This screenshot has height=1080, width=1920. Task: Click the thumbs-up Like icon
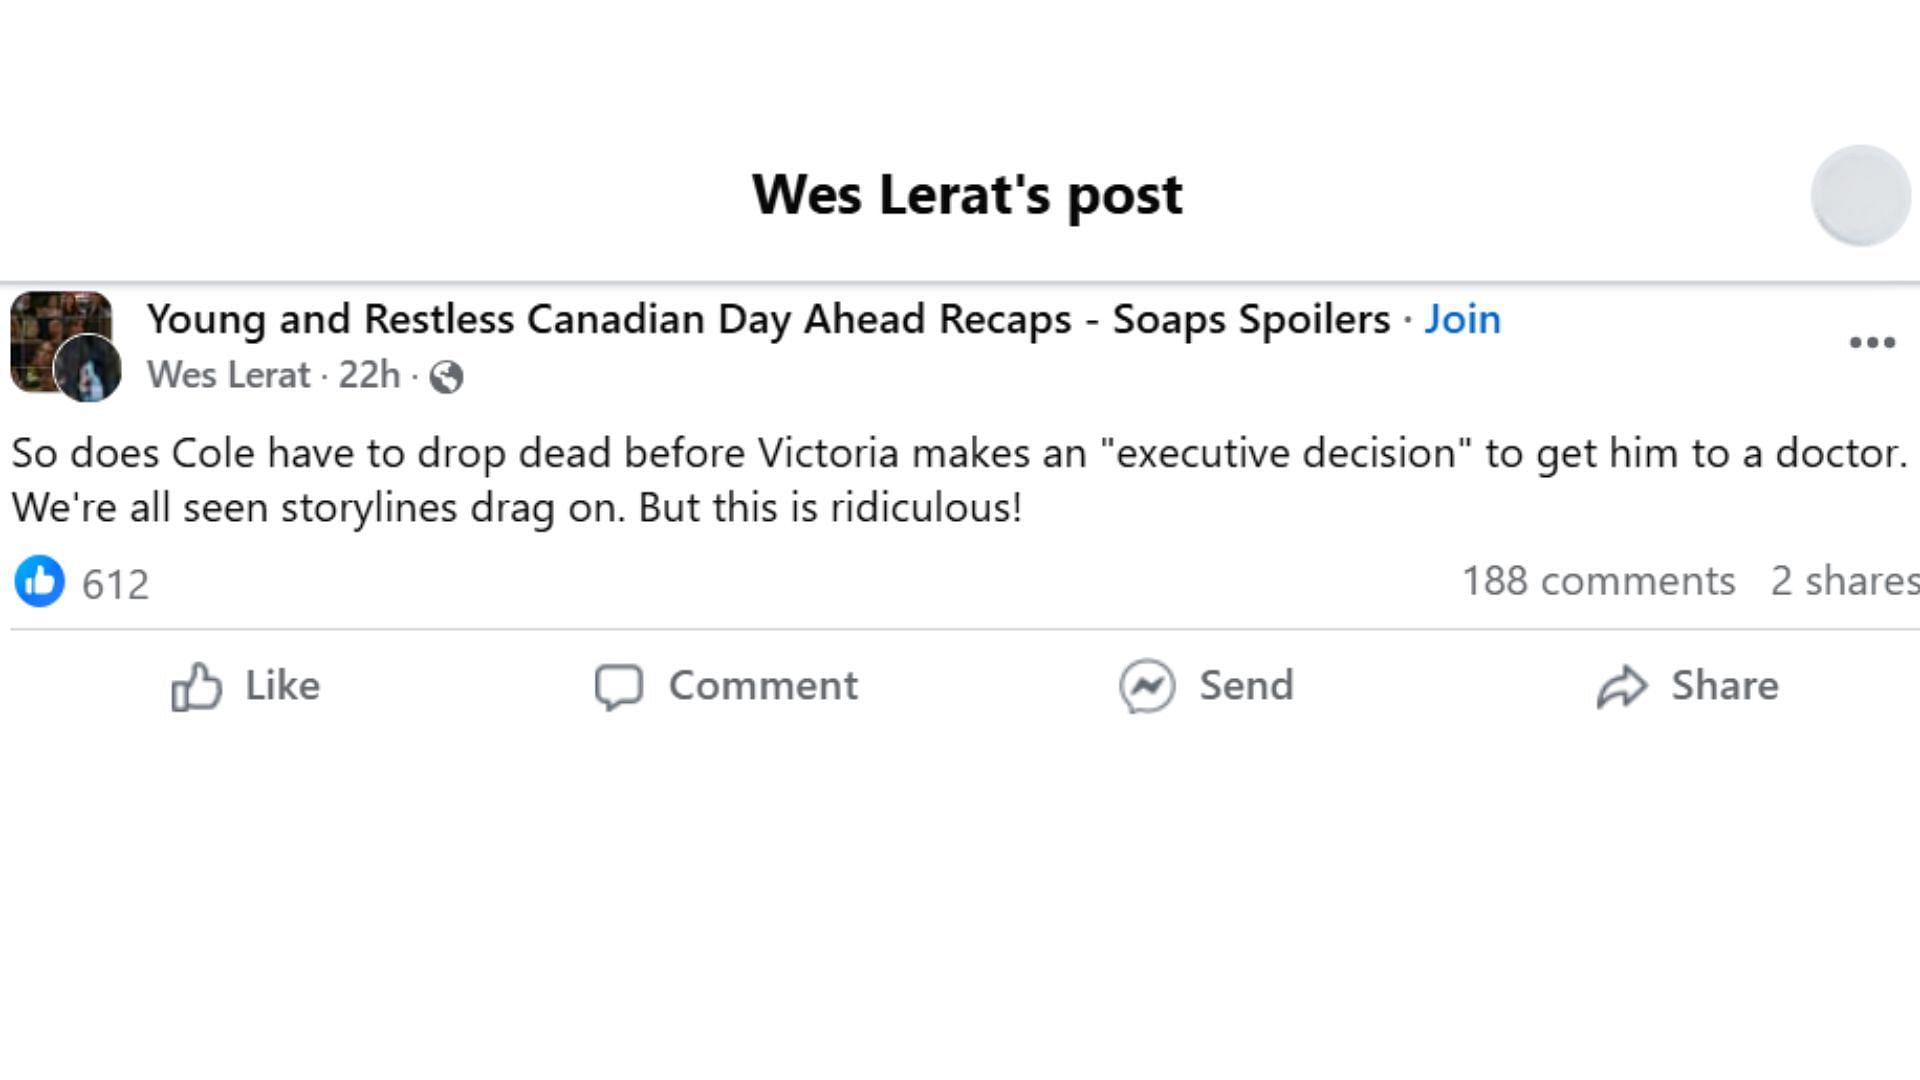click(196, 687)
